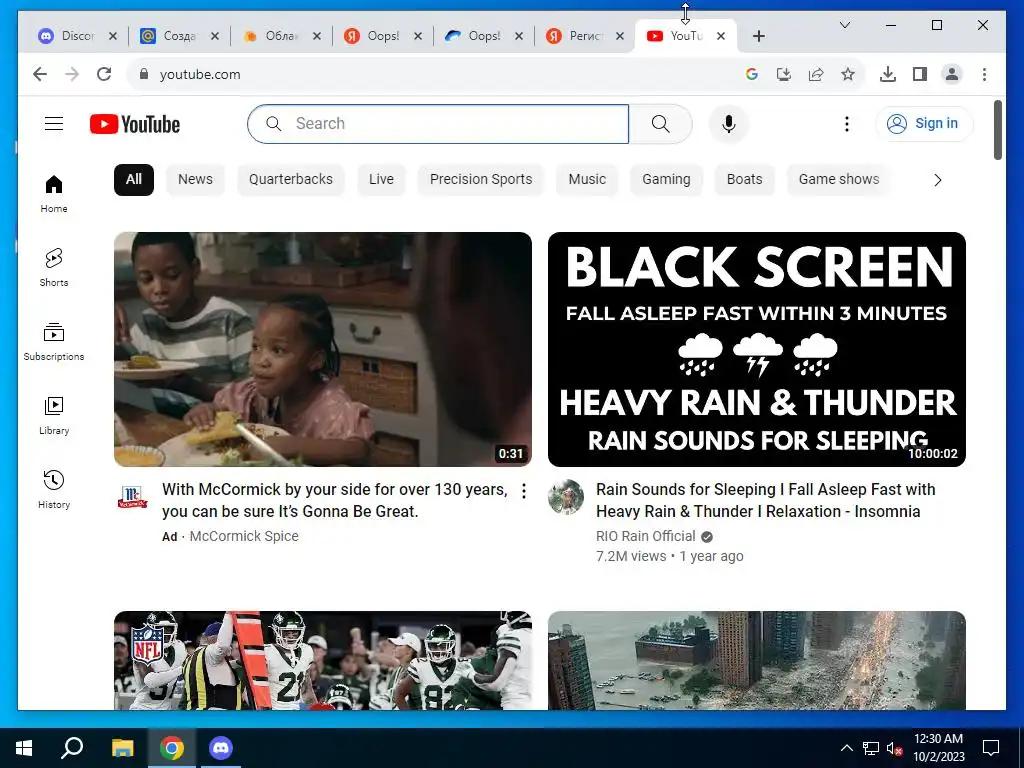Close the YouTube browser tab
The height and width of the screenshot is (768, 1024).
[720, 36]
